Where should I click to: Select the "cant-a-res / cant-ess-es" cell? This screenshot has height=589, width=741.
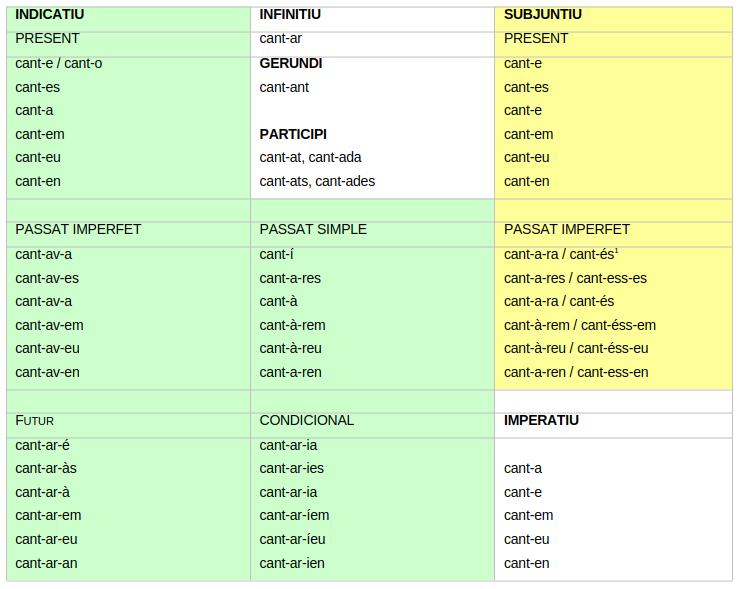pos(575,278)
